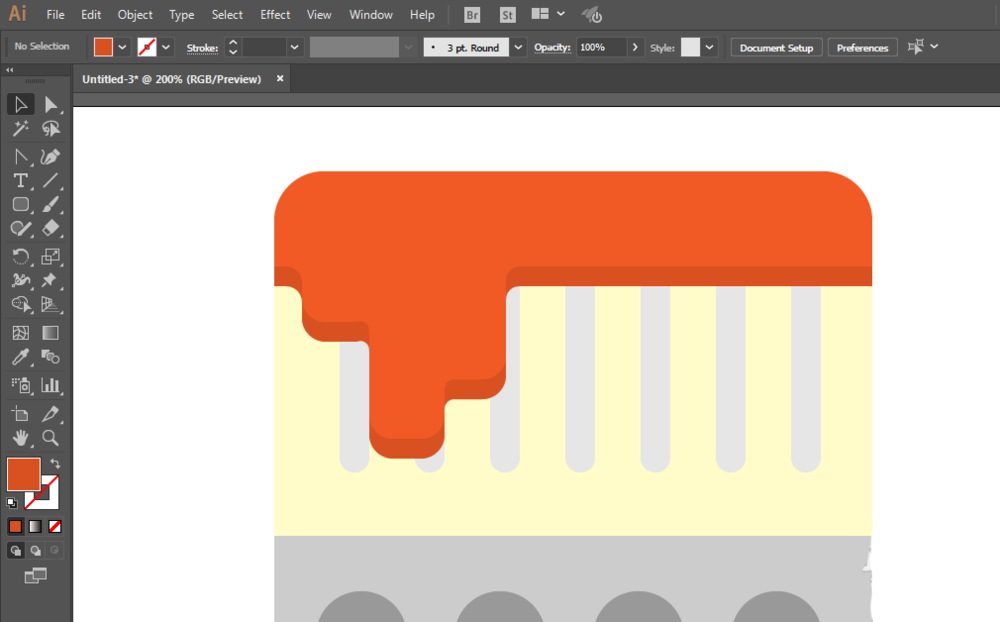Swap fill and stroke colors
The width and height of the screenshot is (1000, 622).
[x=55, y=464]
